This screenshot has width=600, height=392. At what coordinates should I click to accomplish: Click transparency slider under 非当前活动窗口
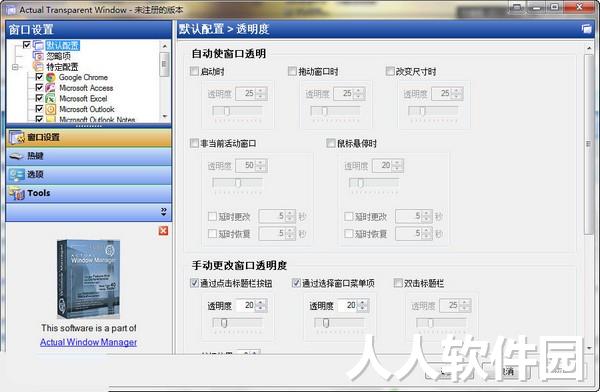point(237,183)
